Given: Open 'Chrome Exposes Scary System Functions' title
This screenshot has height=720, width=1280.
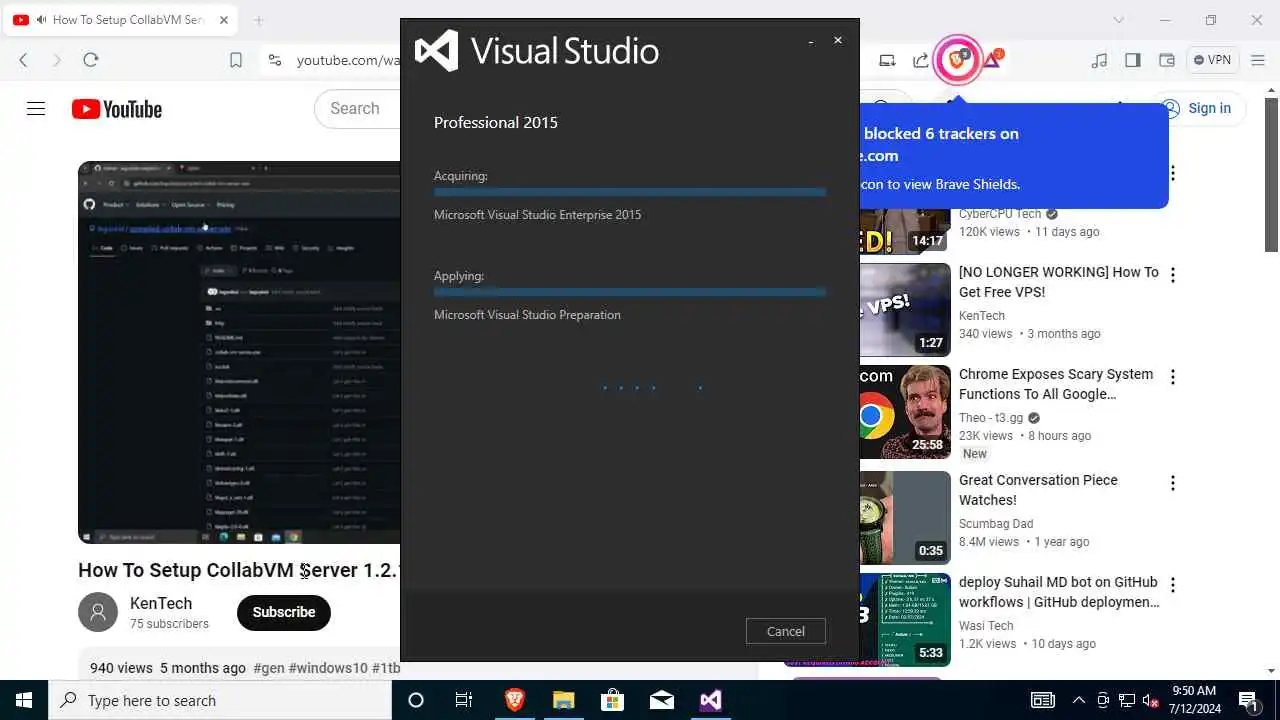Looking at the screenshot, I should coord(1056,384).
